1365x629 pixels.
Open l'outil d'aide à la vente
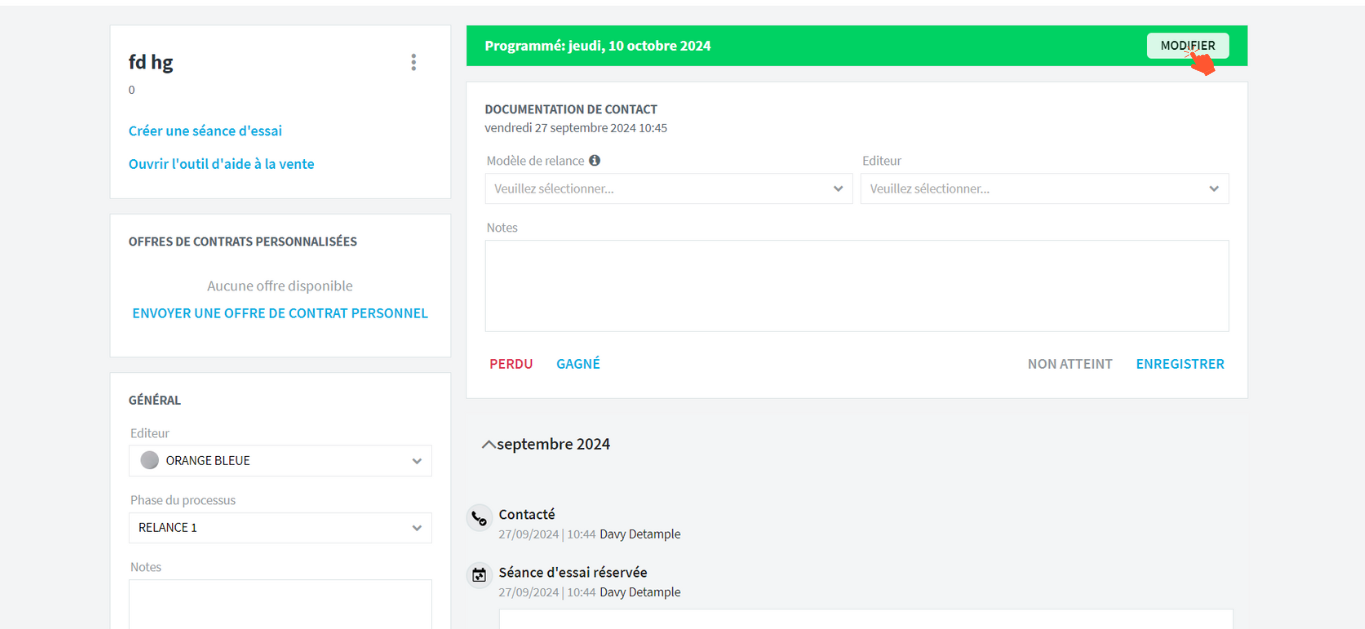tap(221, 164)
